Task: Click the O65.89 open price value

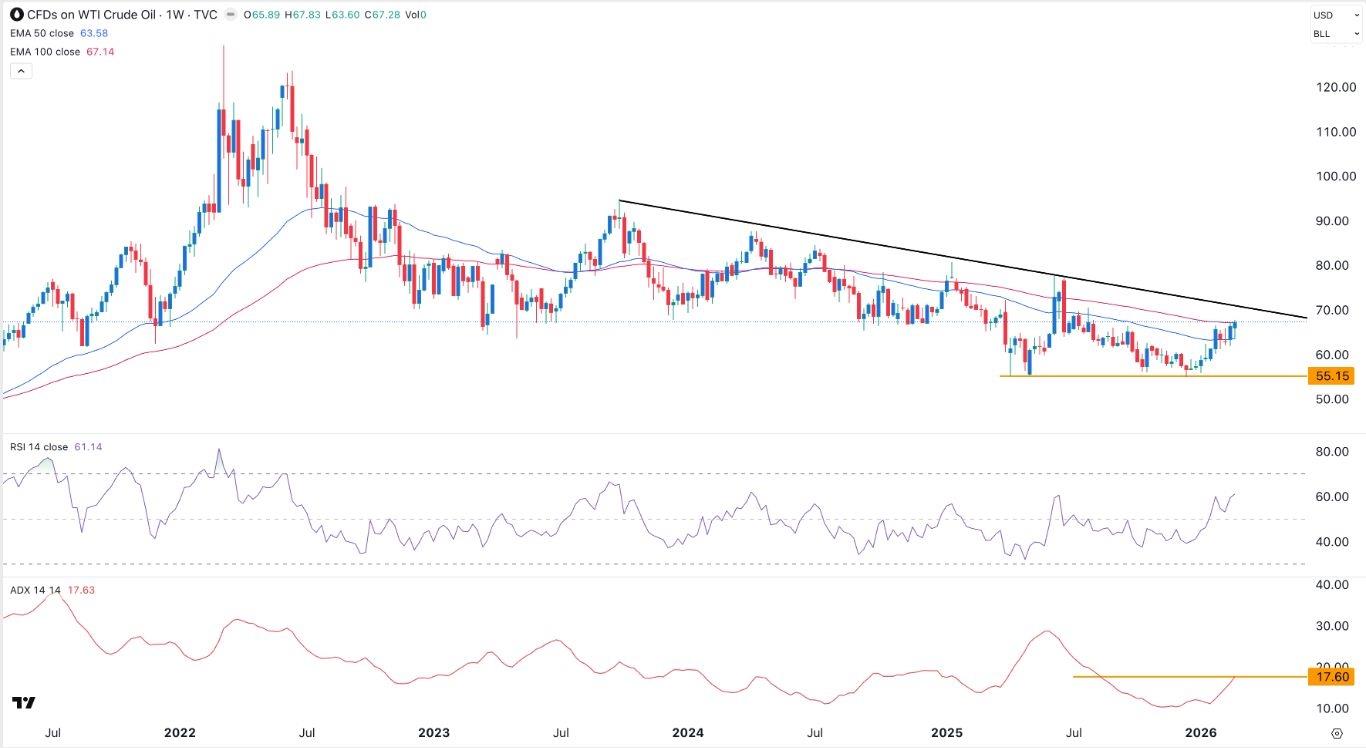Action: point(259,15)
